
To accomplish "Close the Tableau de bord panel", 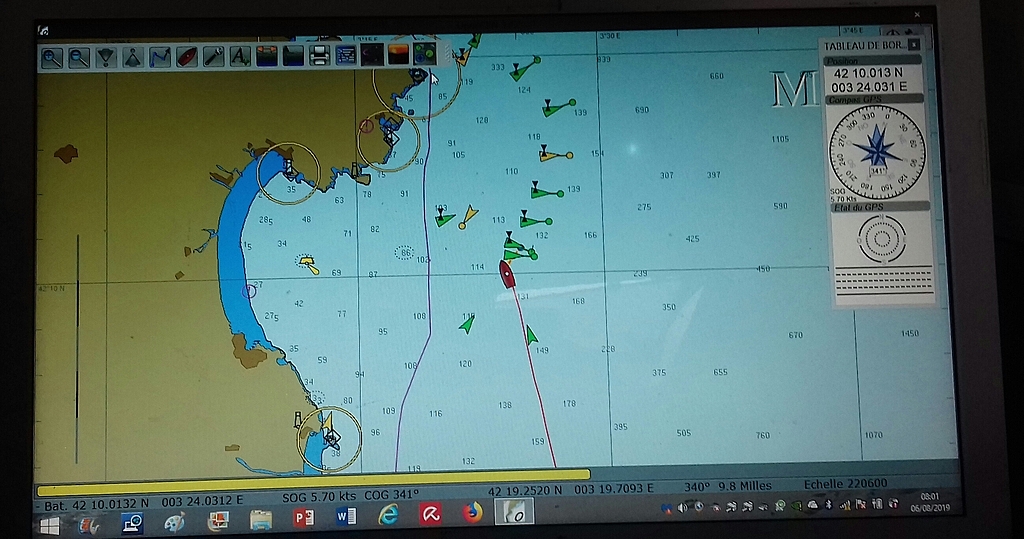I will click(914, 45).
